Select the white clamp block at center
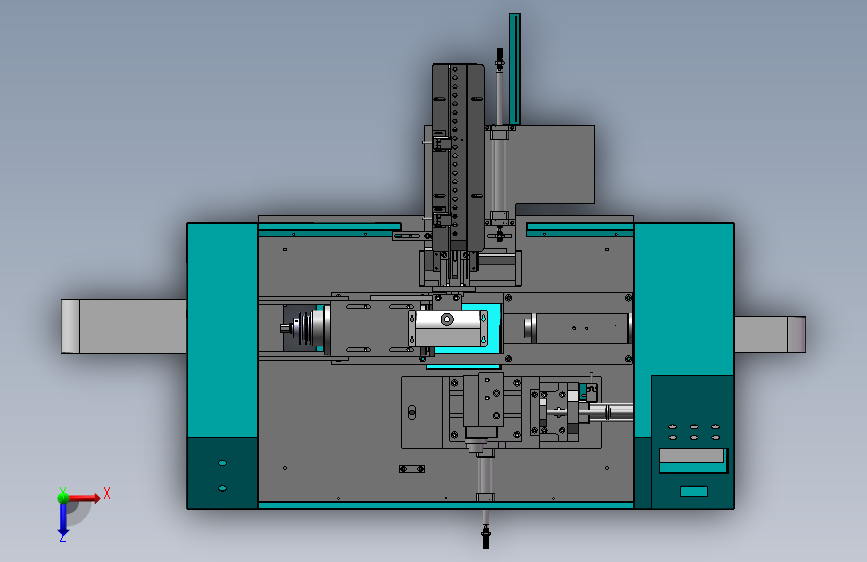Viewport: 867px width, 562px height. [448, 328]
